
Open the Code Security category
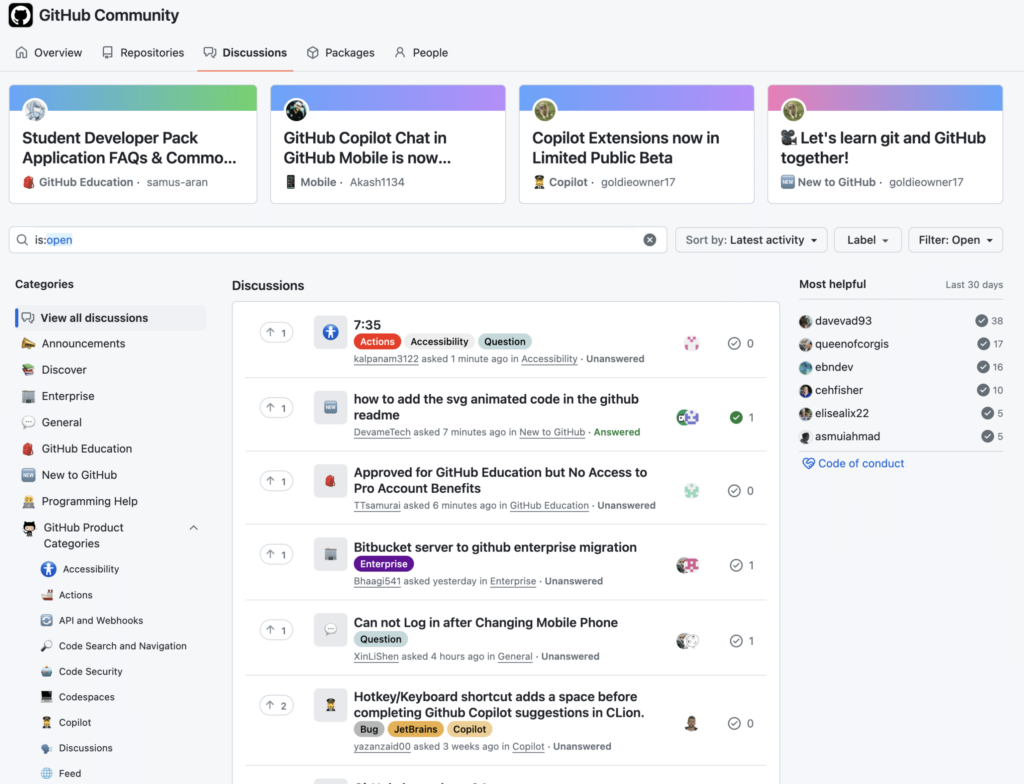coord(48,670)
